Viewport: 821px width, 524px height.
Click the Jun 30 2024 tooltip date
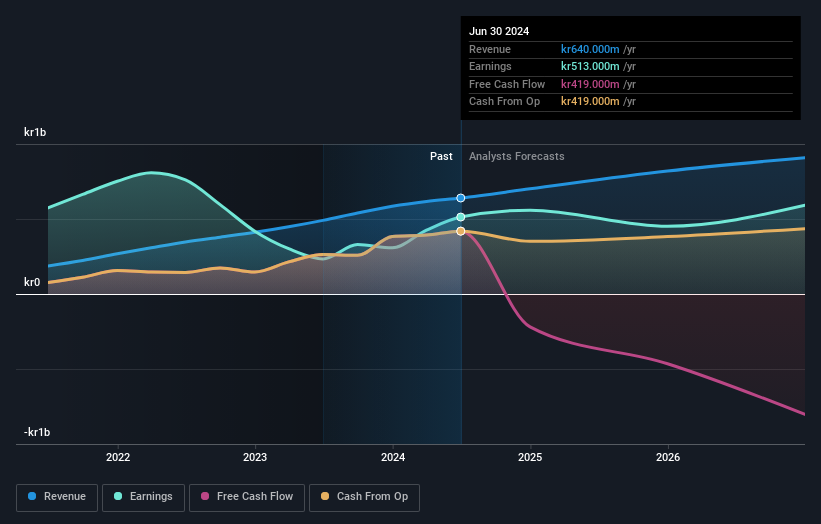499,31
